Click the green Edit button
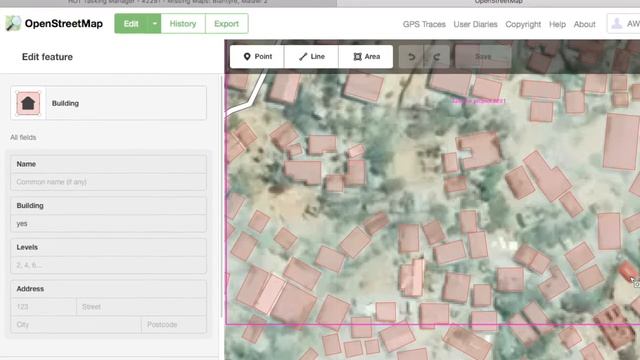This screenshot has width=640, height=360. pos(131,24)
